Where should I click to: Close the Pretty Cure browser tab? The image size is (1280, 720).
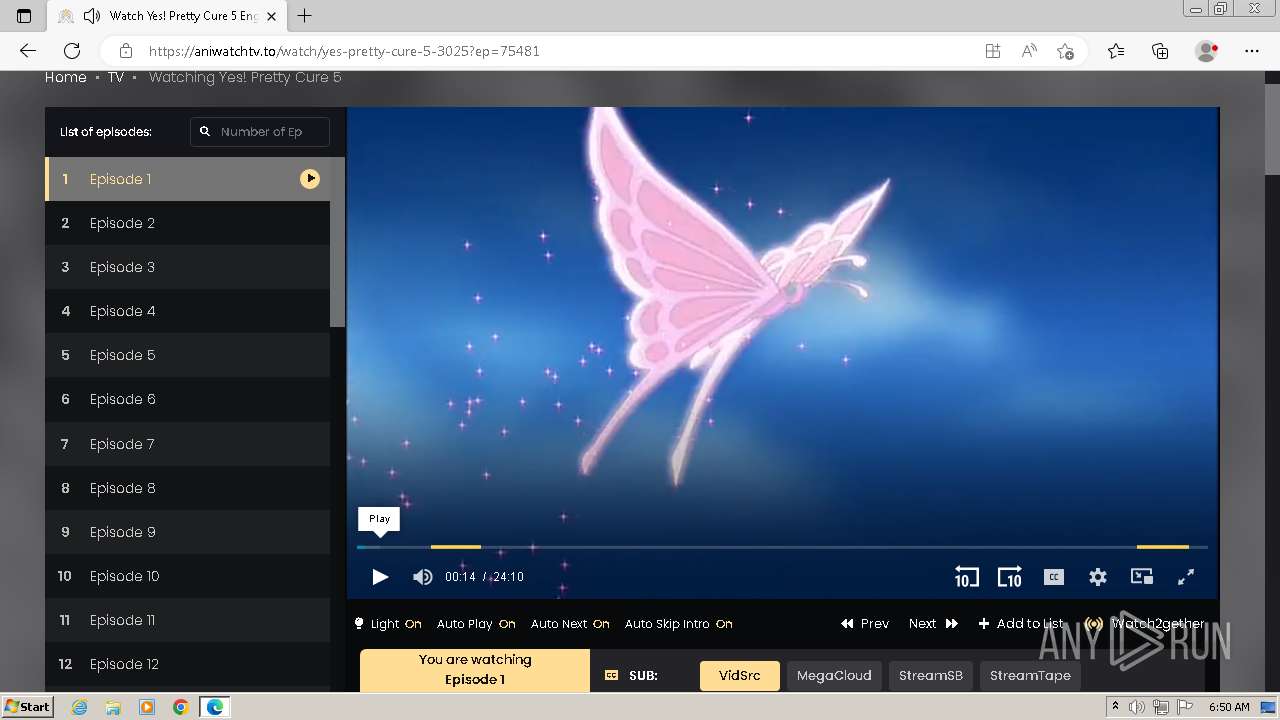[x=271, y=16]
